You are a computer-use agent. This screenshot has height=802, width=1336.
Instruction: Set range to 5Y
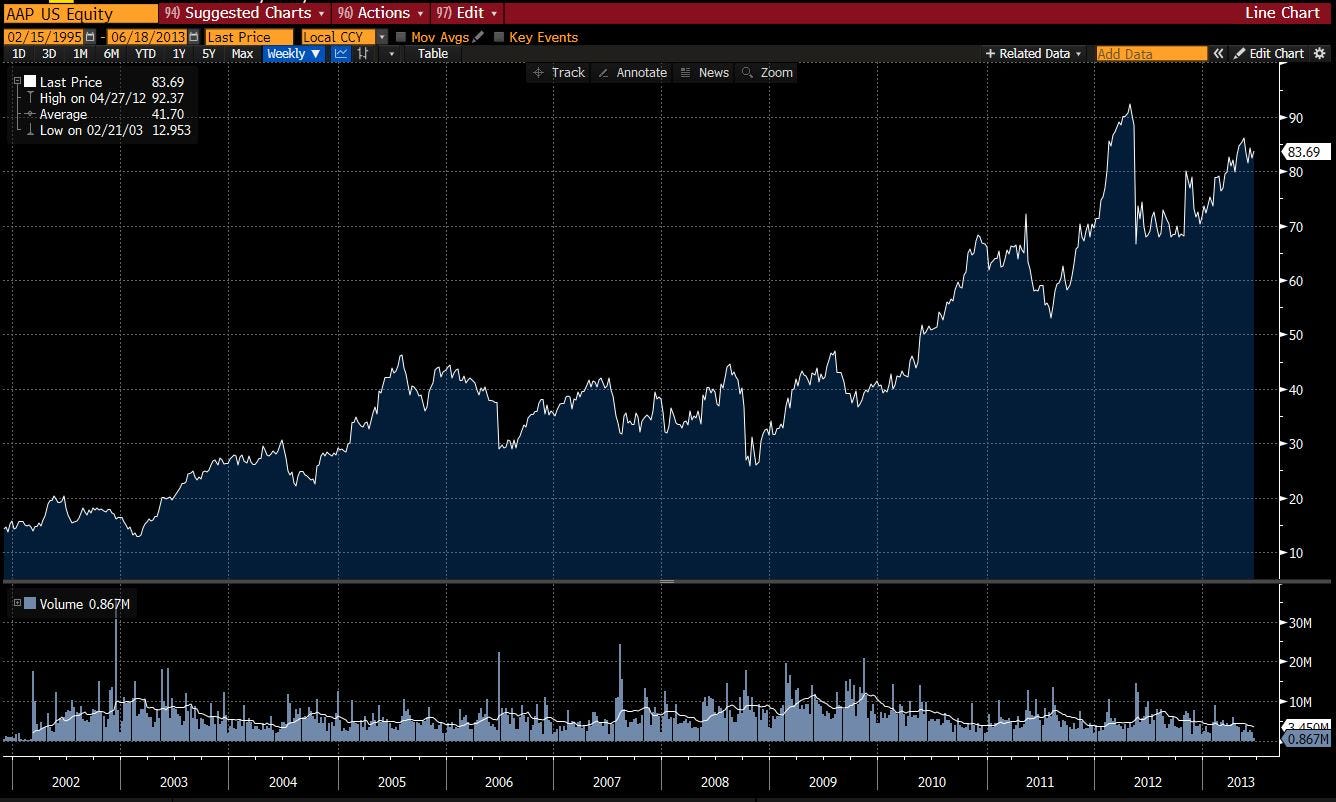point(209,54)
